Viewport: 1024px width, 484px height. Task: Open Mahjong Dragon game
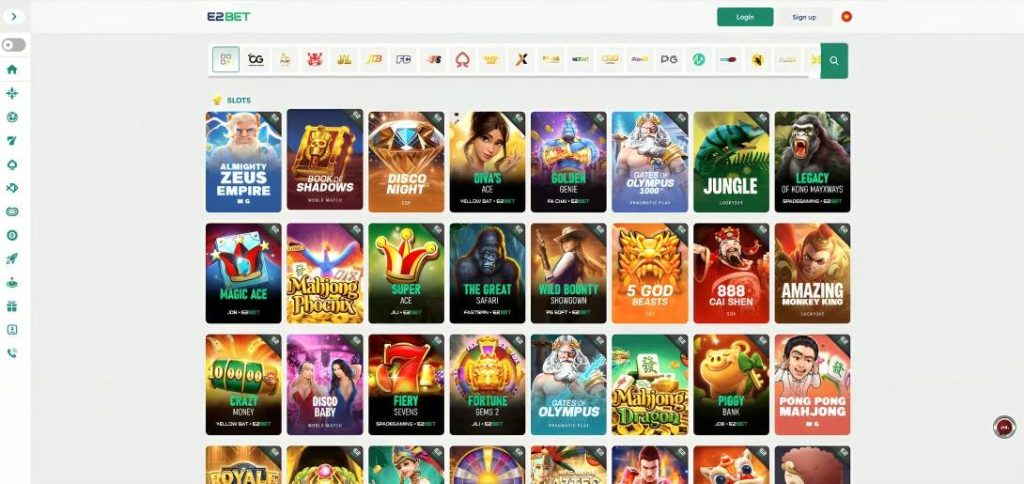point(650,385)
